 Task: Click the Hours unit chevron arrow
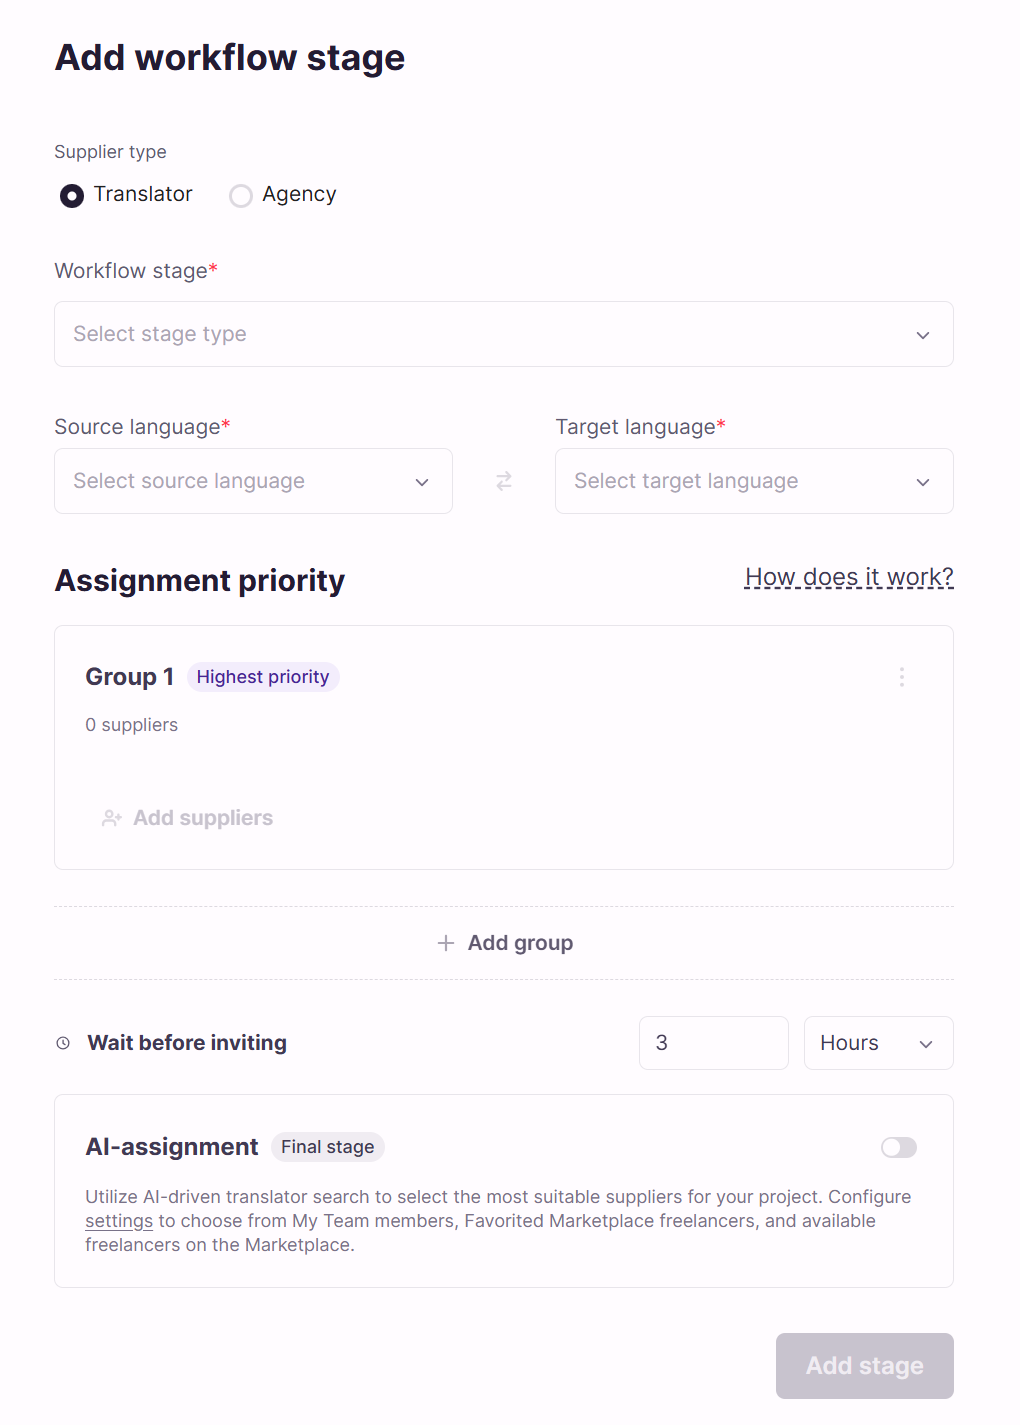click(x=926, y=1044)
